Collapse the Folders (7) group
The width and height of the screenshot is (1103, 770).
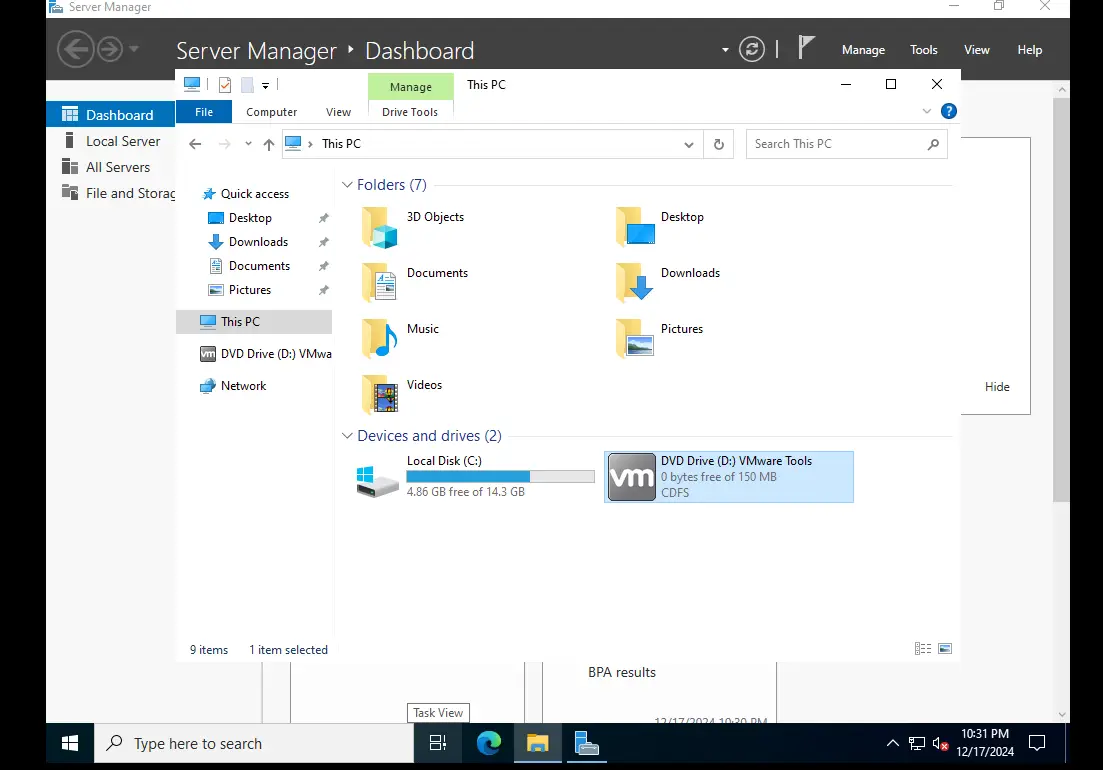point(347,185)
